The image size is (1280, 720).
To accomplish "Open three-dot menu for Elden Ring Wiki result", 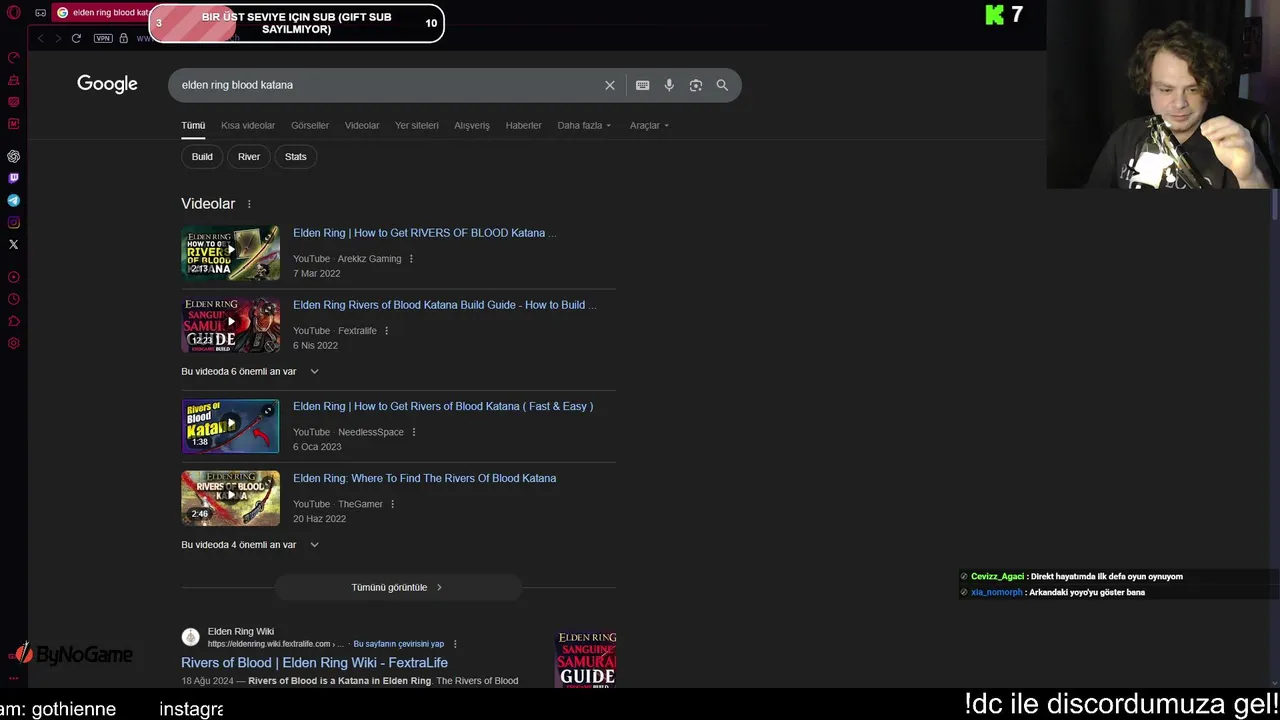I will click(455, 644).
